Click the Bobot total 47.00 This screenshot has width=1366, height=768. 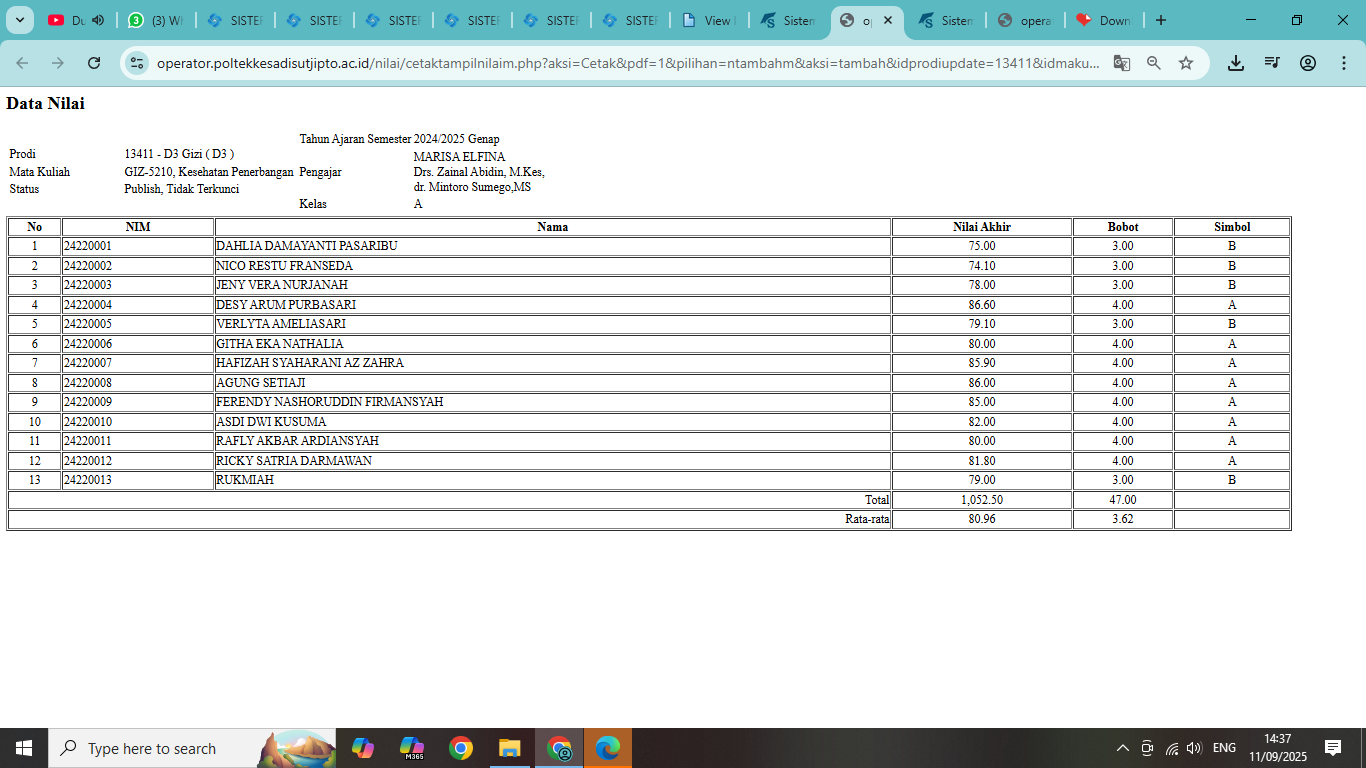click(x=1123, y=500)
